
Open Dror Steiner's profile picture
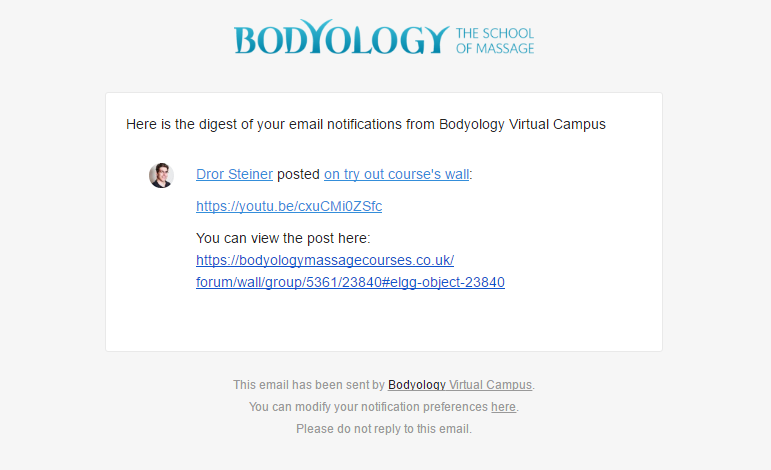pyautogui.click(x=161, y=175)
